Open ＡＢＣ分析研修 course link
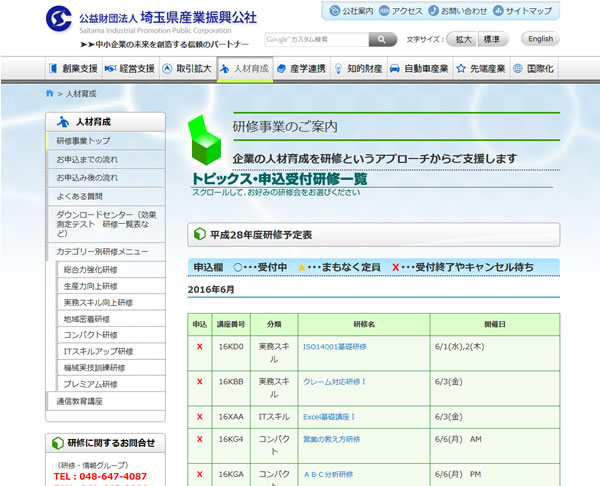This screenshot has height=486, width=600. coord(328,475)
